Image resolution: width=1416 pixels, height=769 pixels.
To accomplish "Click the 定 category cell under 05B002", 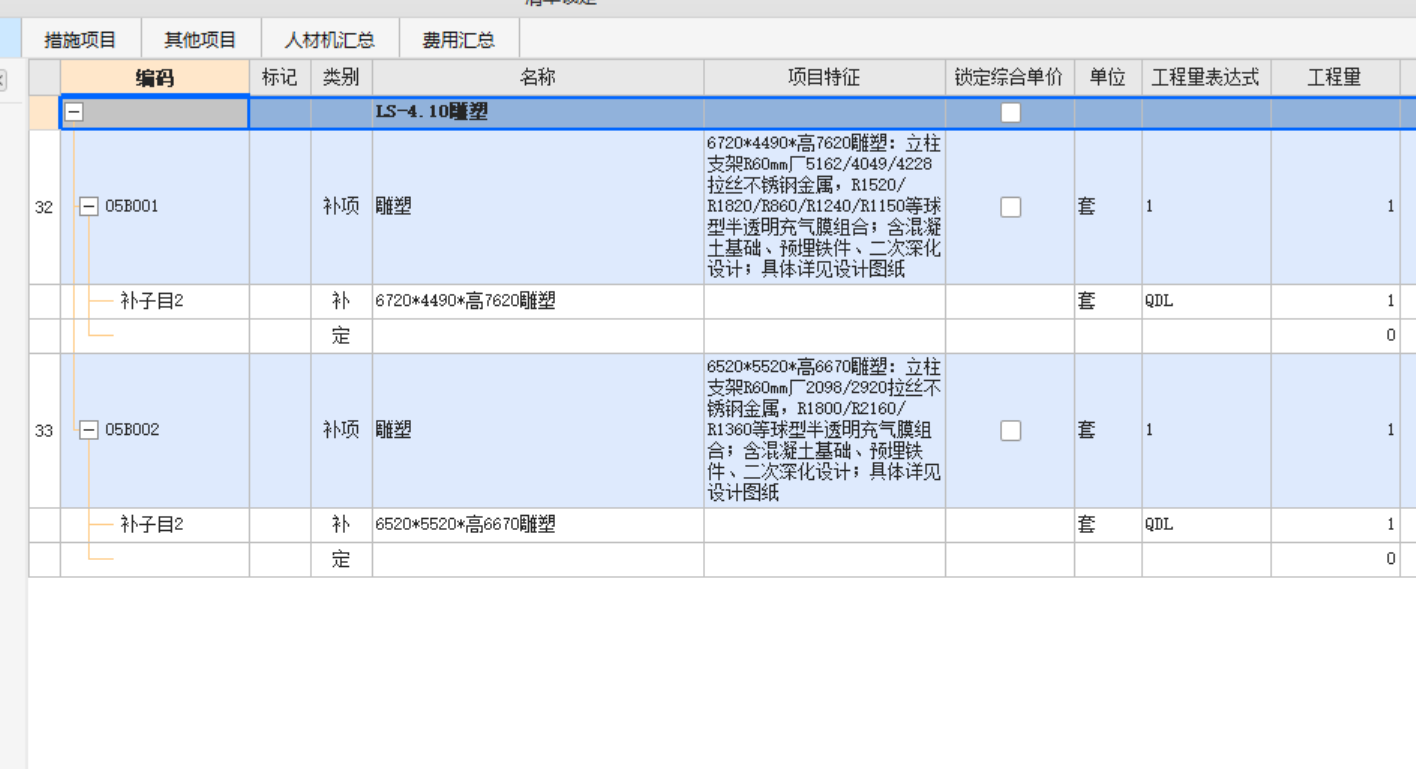I will click(x=342, y=559).
